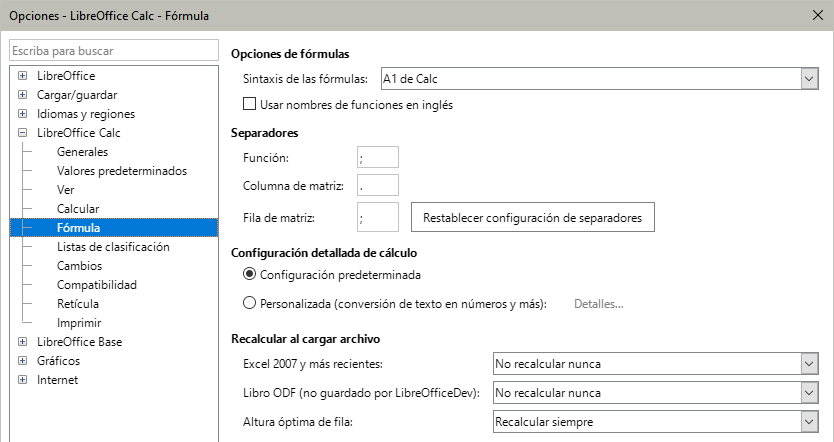This screenshot has height=442, width=834.
Task: Open the Calcular options page
Action: (78, 209)
